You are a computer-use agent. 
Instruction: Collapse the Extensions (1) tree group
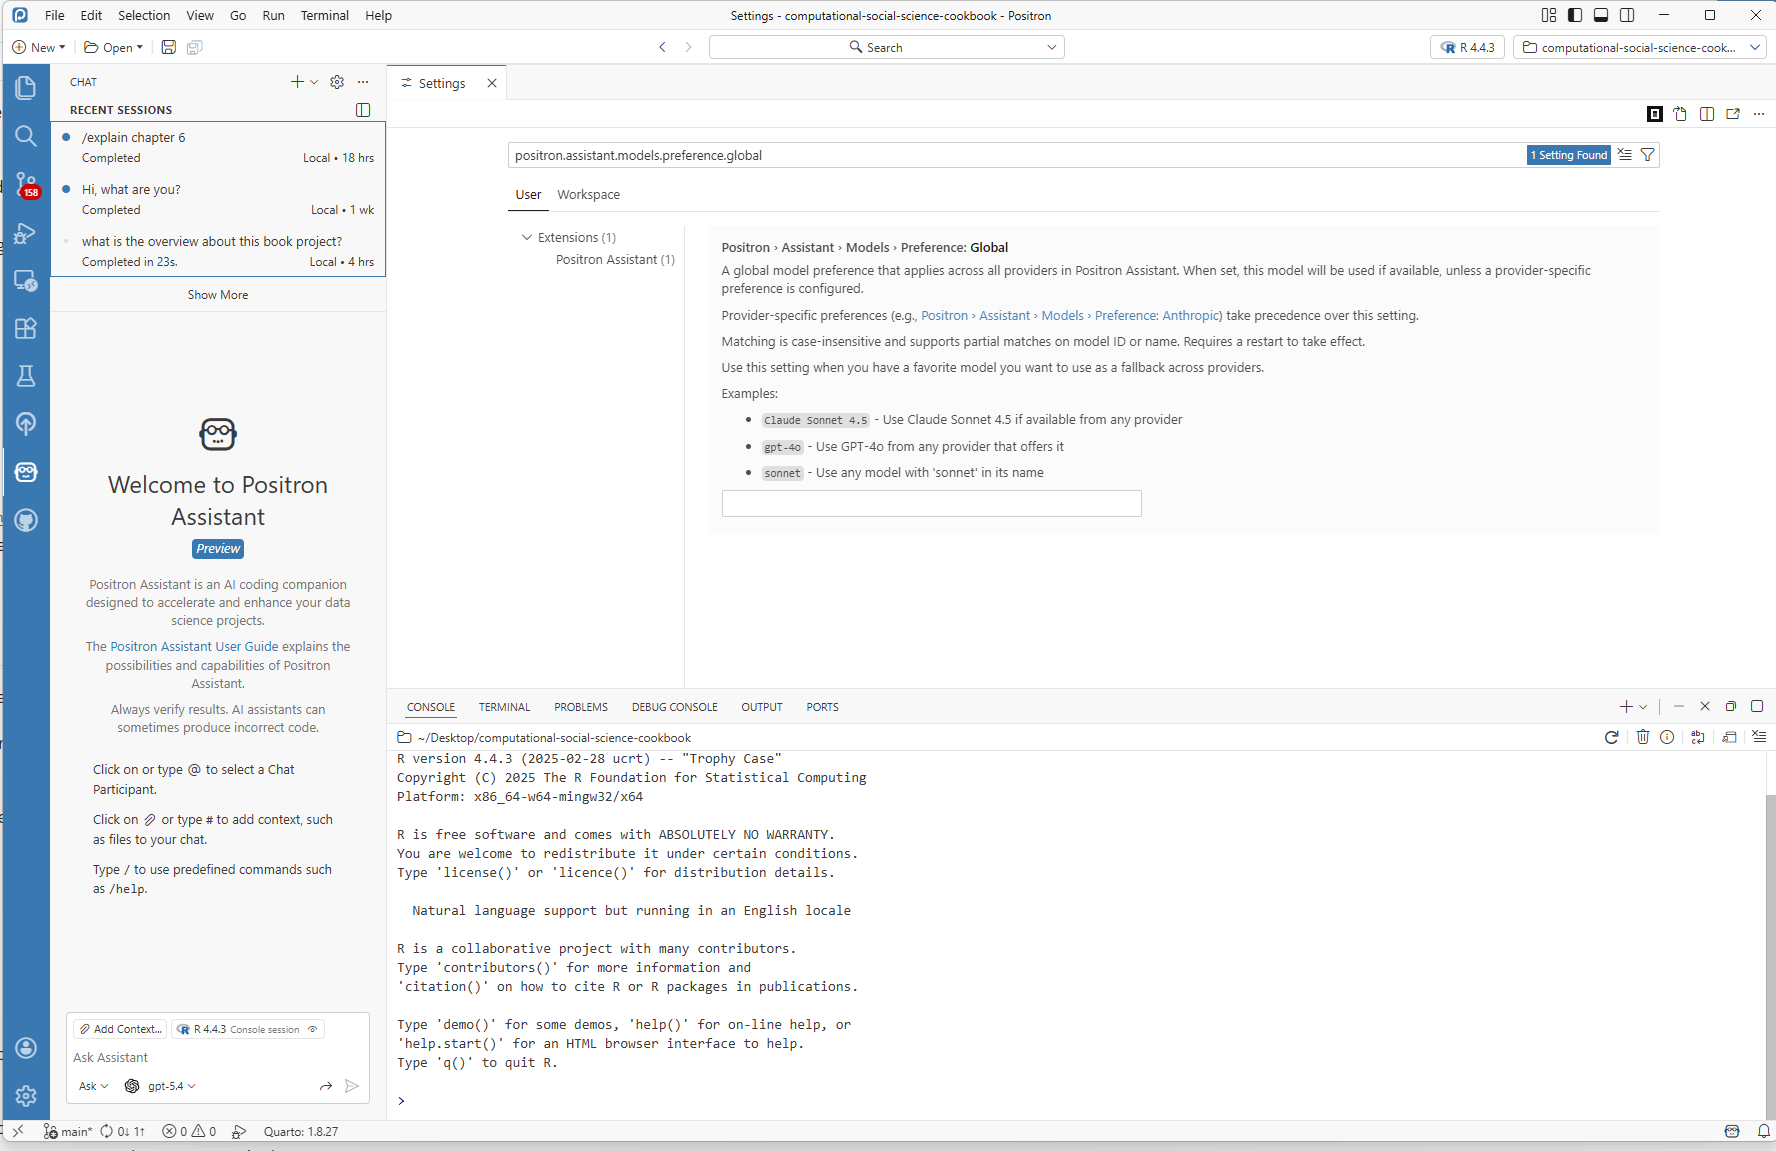pyautogui.click(x=527, y=237)
